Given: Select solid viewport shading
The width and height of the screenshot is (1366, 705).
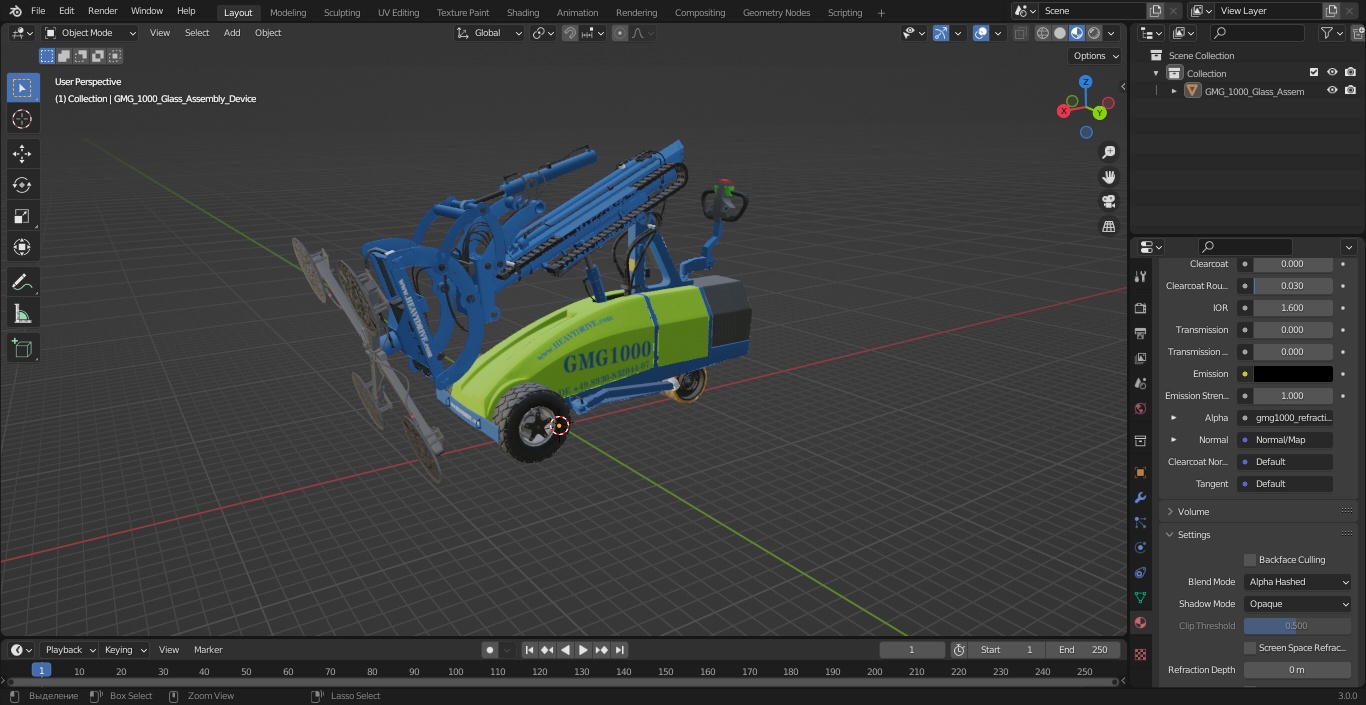Looking at the screenshot, I should (1060, 33).
